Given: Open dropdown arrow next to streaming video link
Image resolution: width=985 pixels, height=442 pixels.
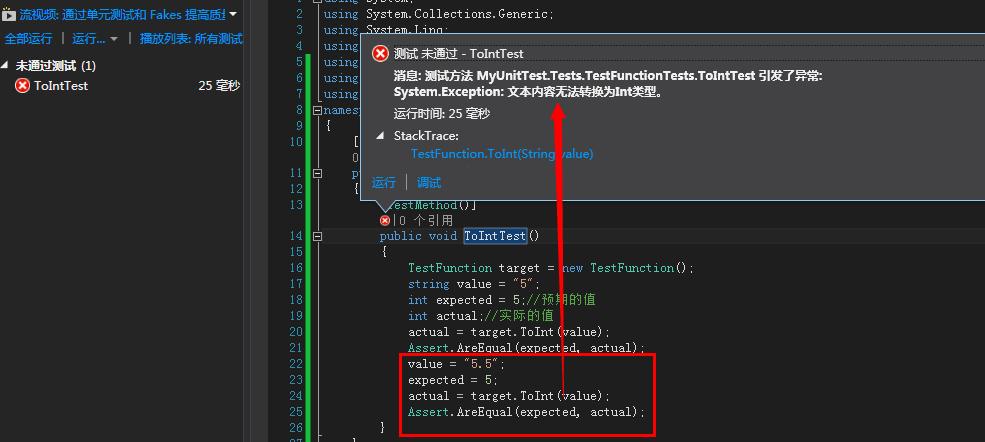Looking at the screenshot, I should tap(233, 15).
